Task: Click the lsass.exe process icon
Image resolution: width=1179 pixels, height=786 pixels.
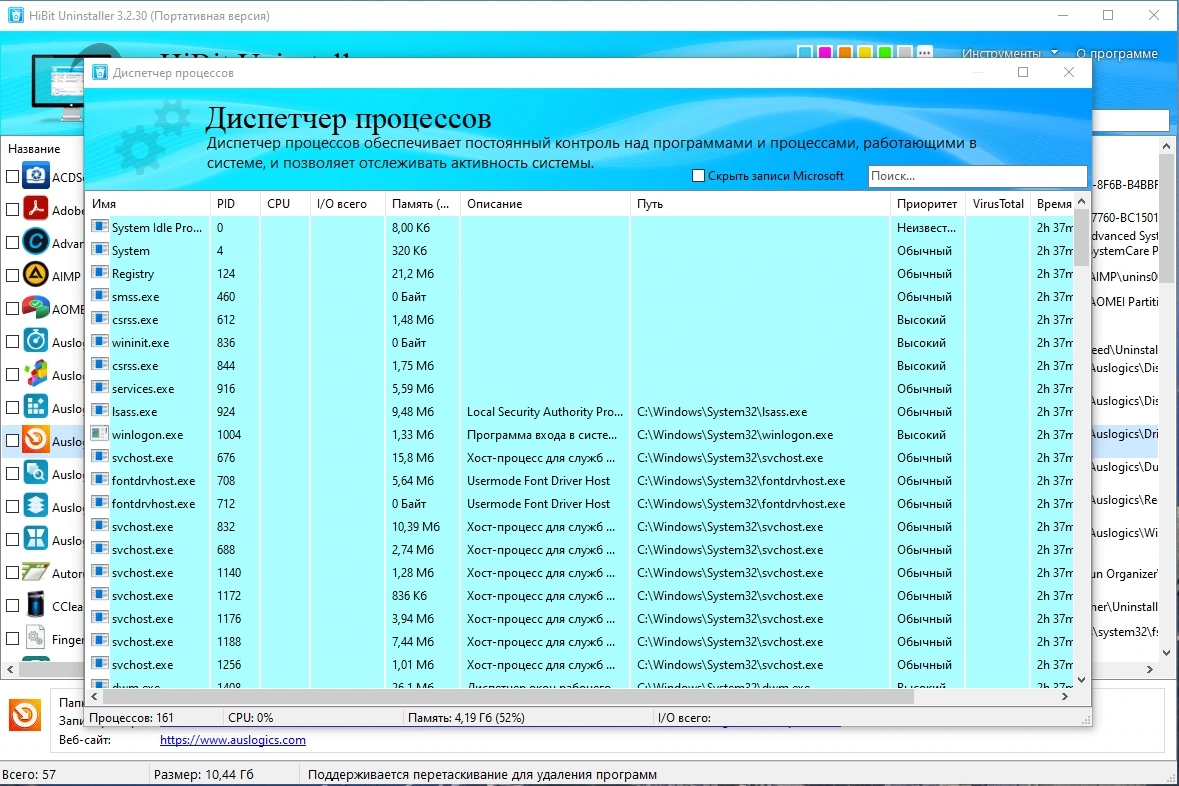Action: coord(99,411)
